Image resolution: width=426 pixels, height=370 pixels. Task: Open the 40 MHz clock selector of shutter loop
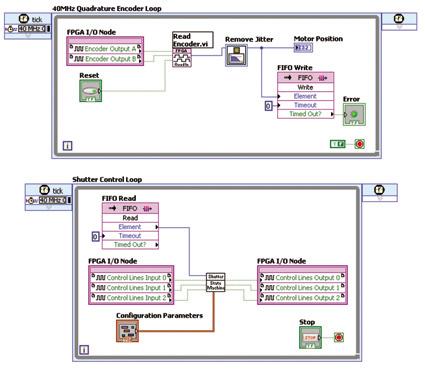[54, 200]
